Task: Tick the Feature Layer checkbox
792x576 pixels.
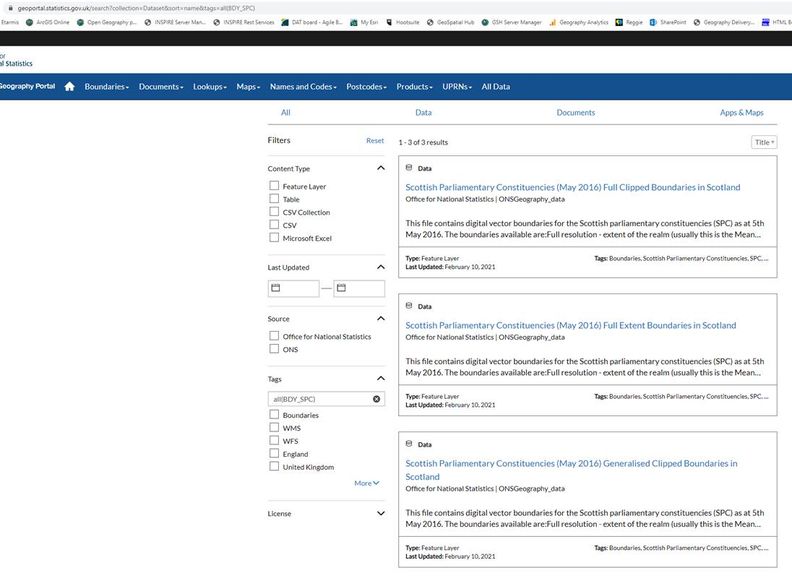Action: (274, 185)
